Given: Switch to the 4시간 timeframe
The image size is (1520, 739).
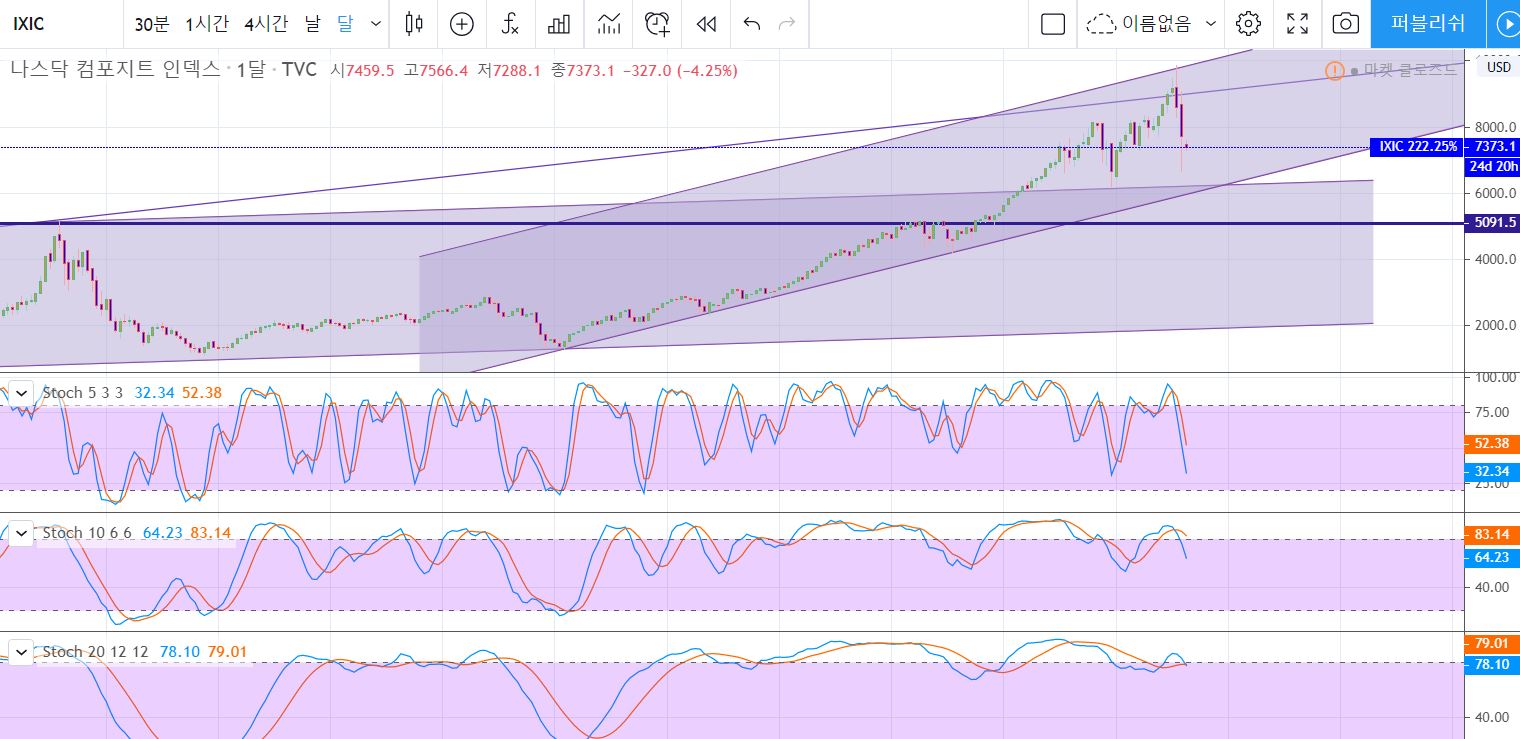Looking at the screenshot, I should (x=263, y=24).
